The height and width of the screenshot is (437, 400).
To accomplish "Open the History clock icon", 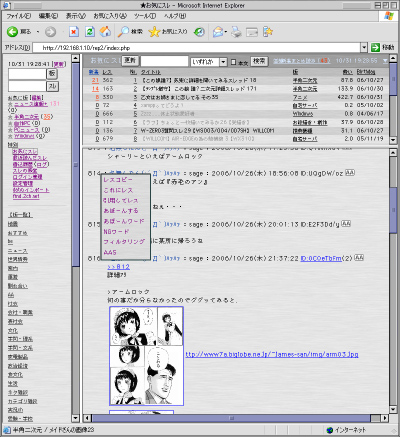I will tap(199, 32).
